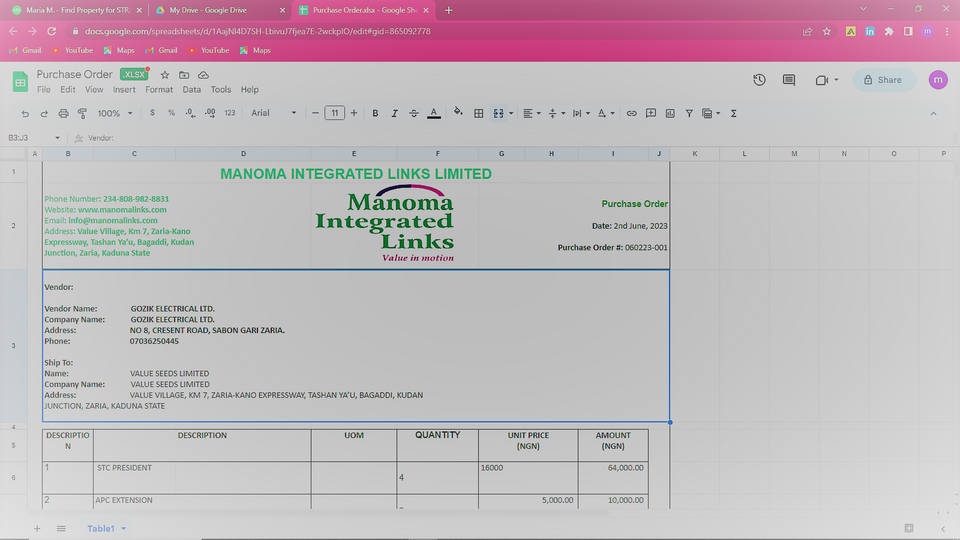960x540 pixels.
Task: Redo the last action
Action: click(x=44, y=113)
